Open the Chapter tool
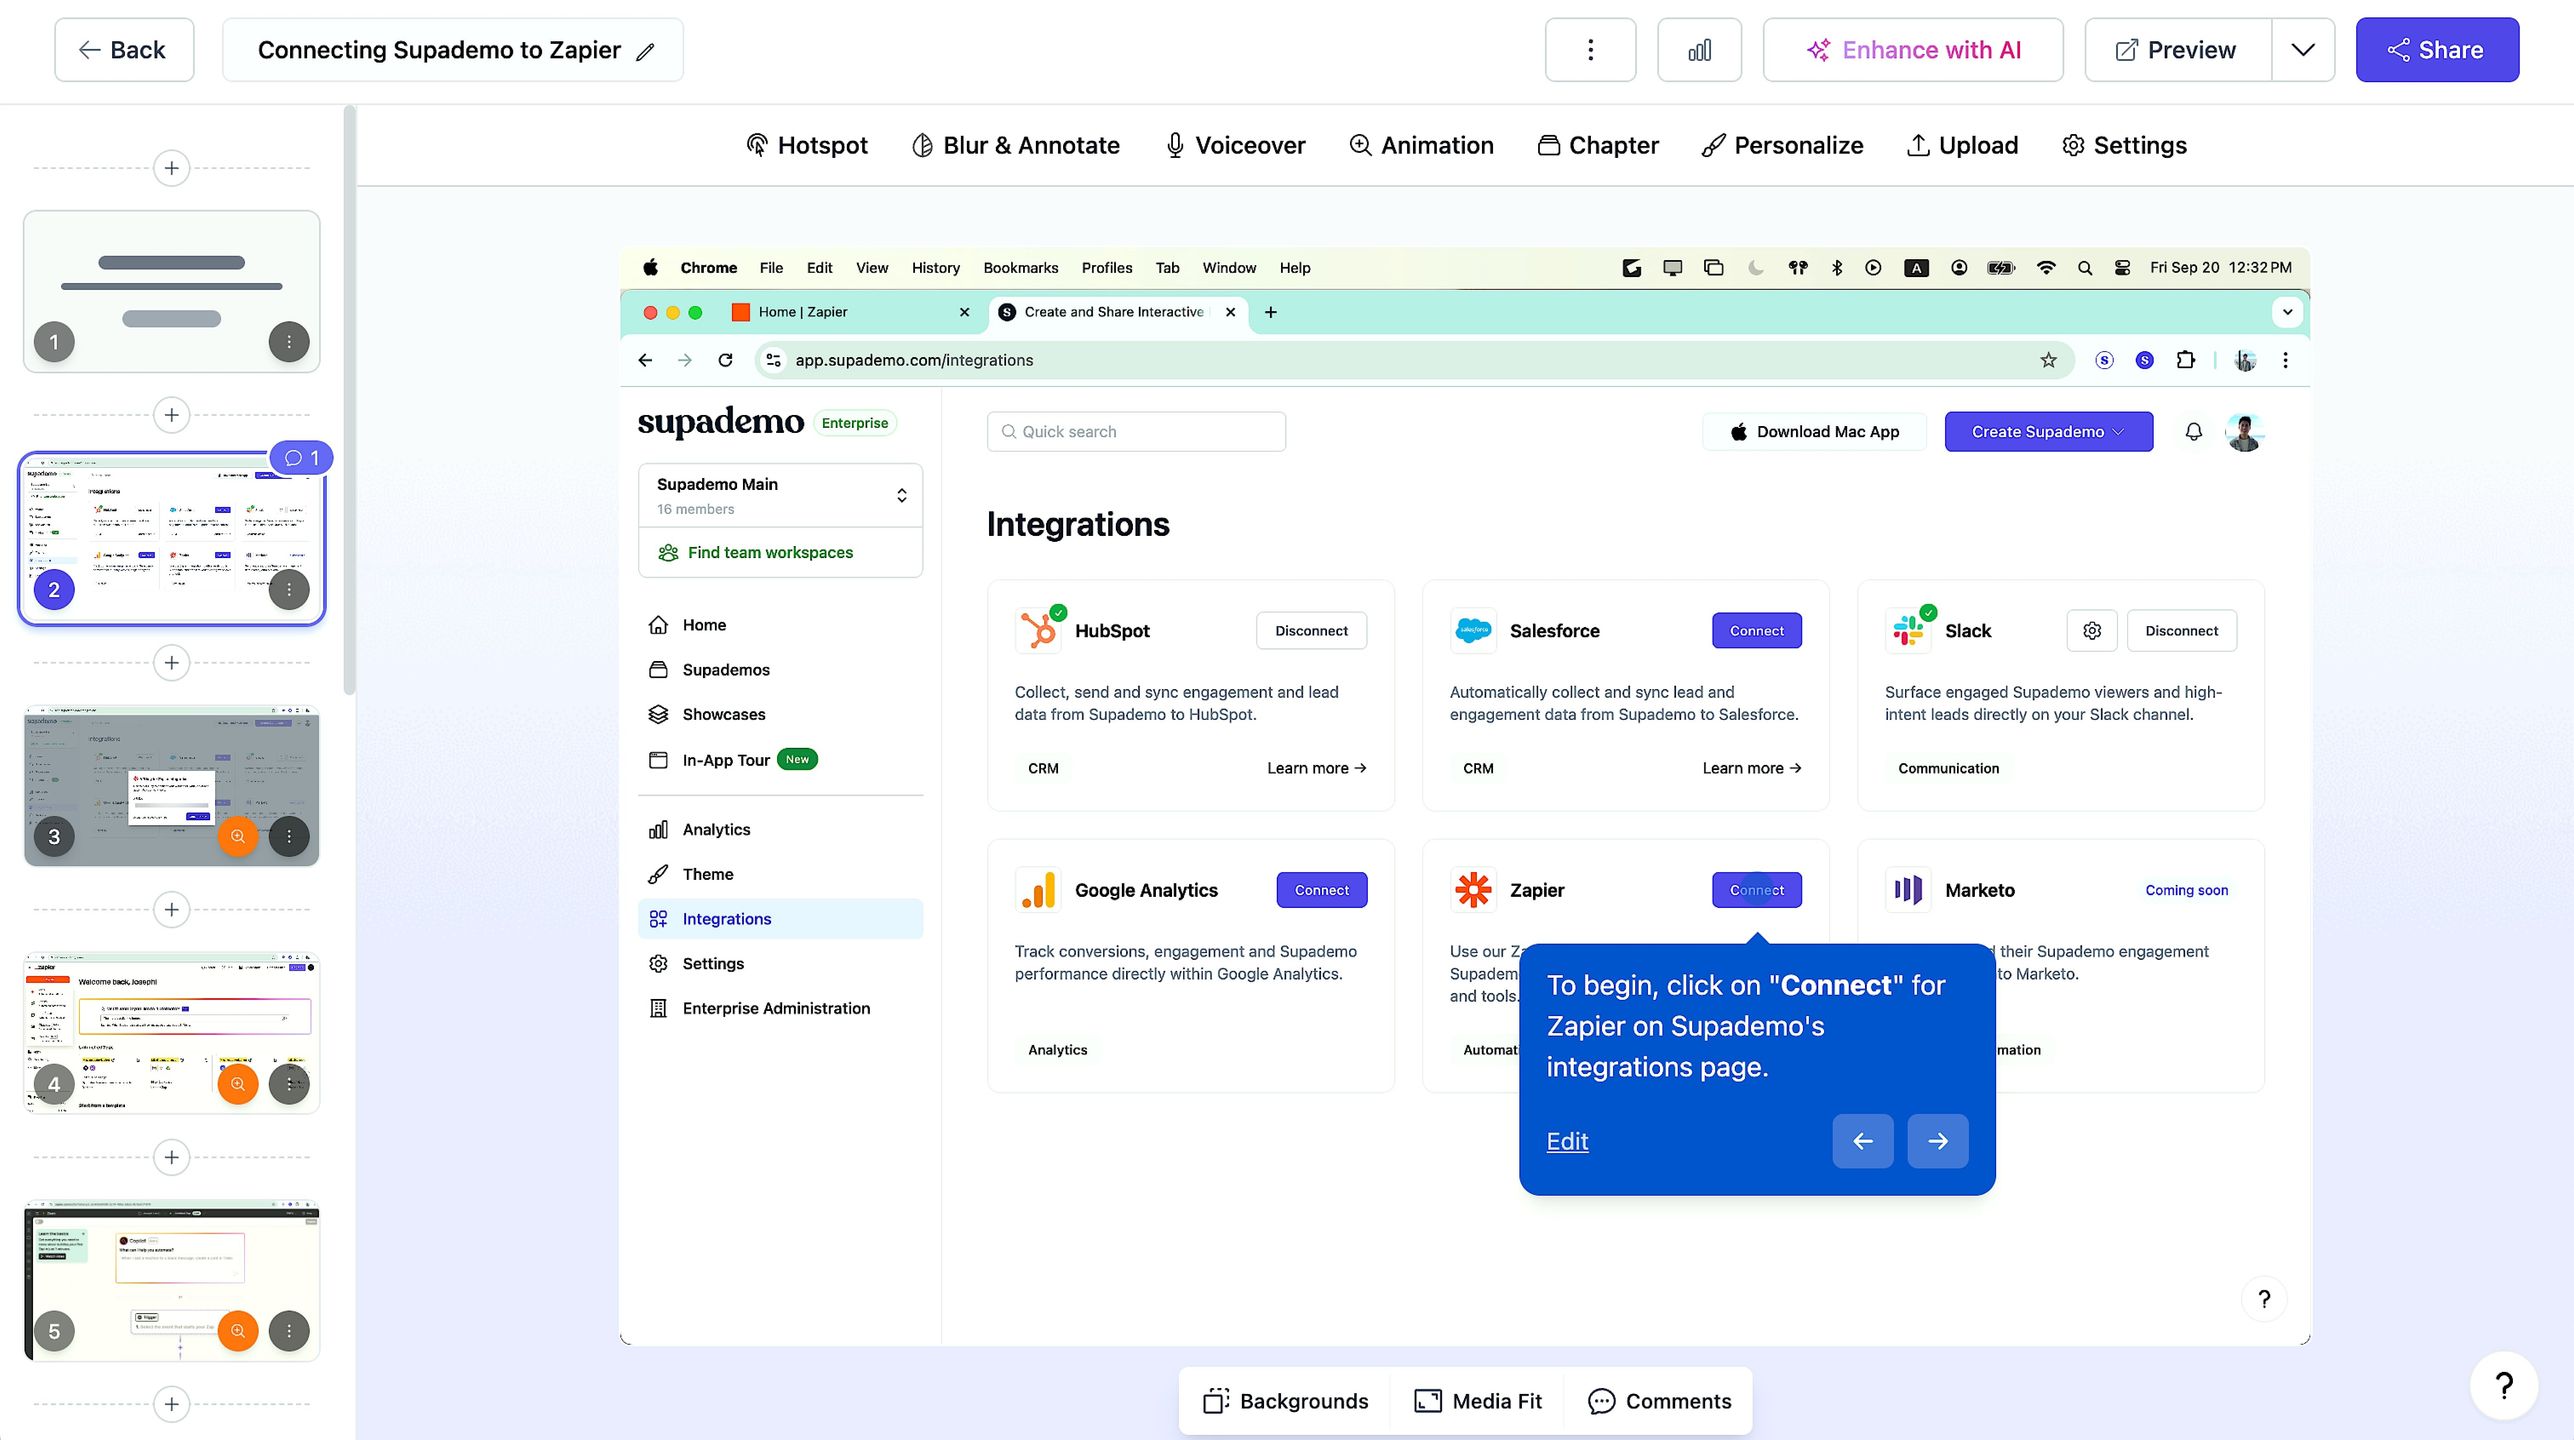 [1598, 146]
